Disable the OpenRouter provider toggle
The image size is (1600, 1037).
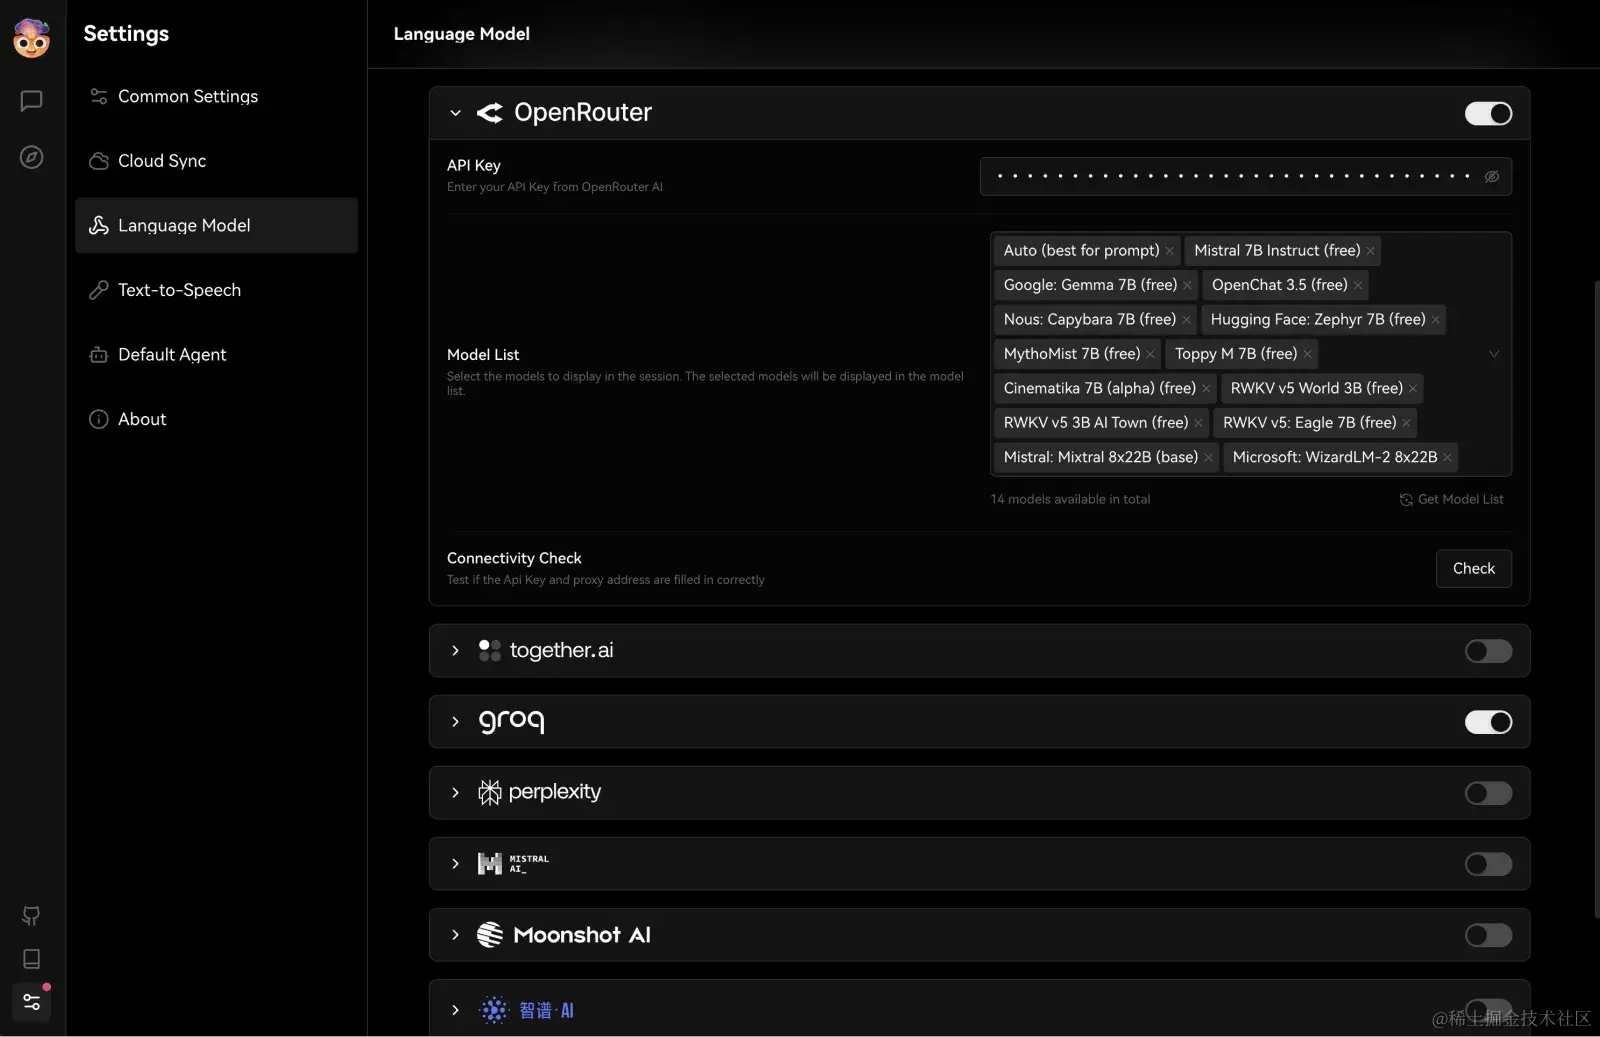coord(1487,113)
